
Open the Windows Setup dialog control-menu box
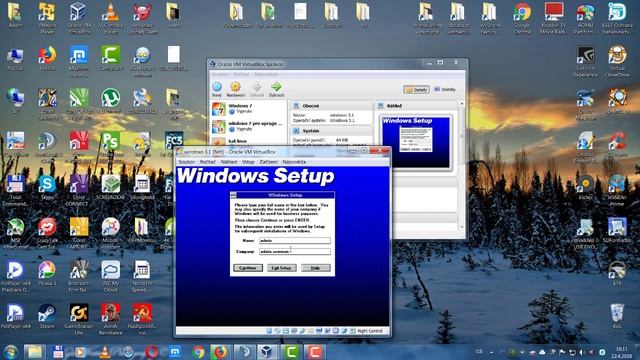click(x=233, y=195)
